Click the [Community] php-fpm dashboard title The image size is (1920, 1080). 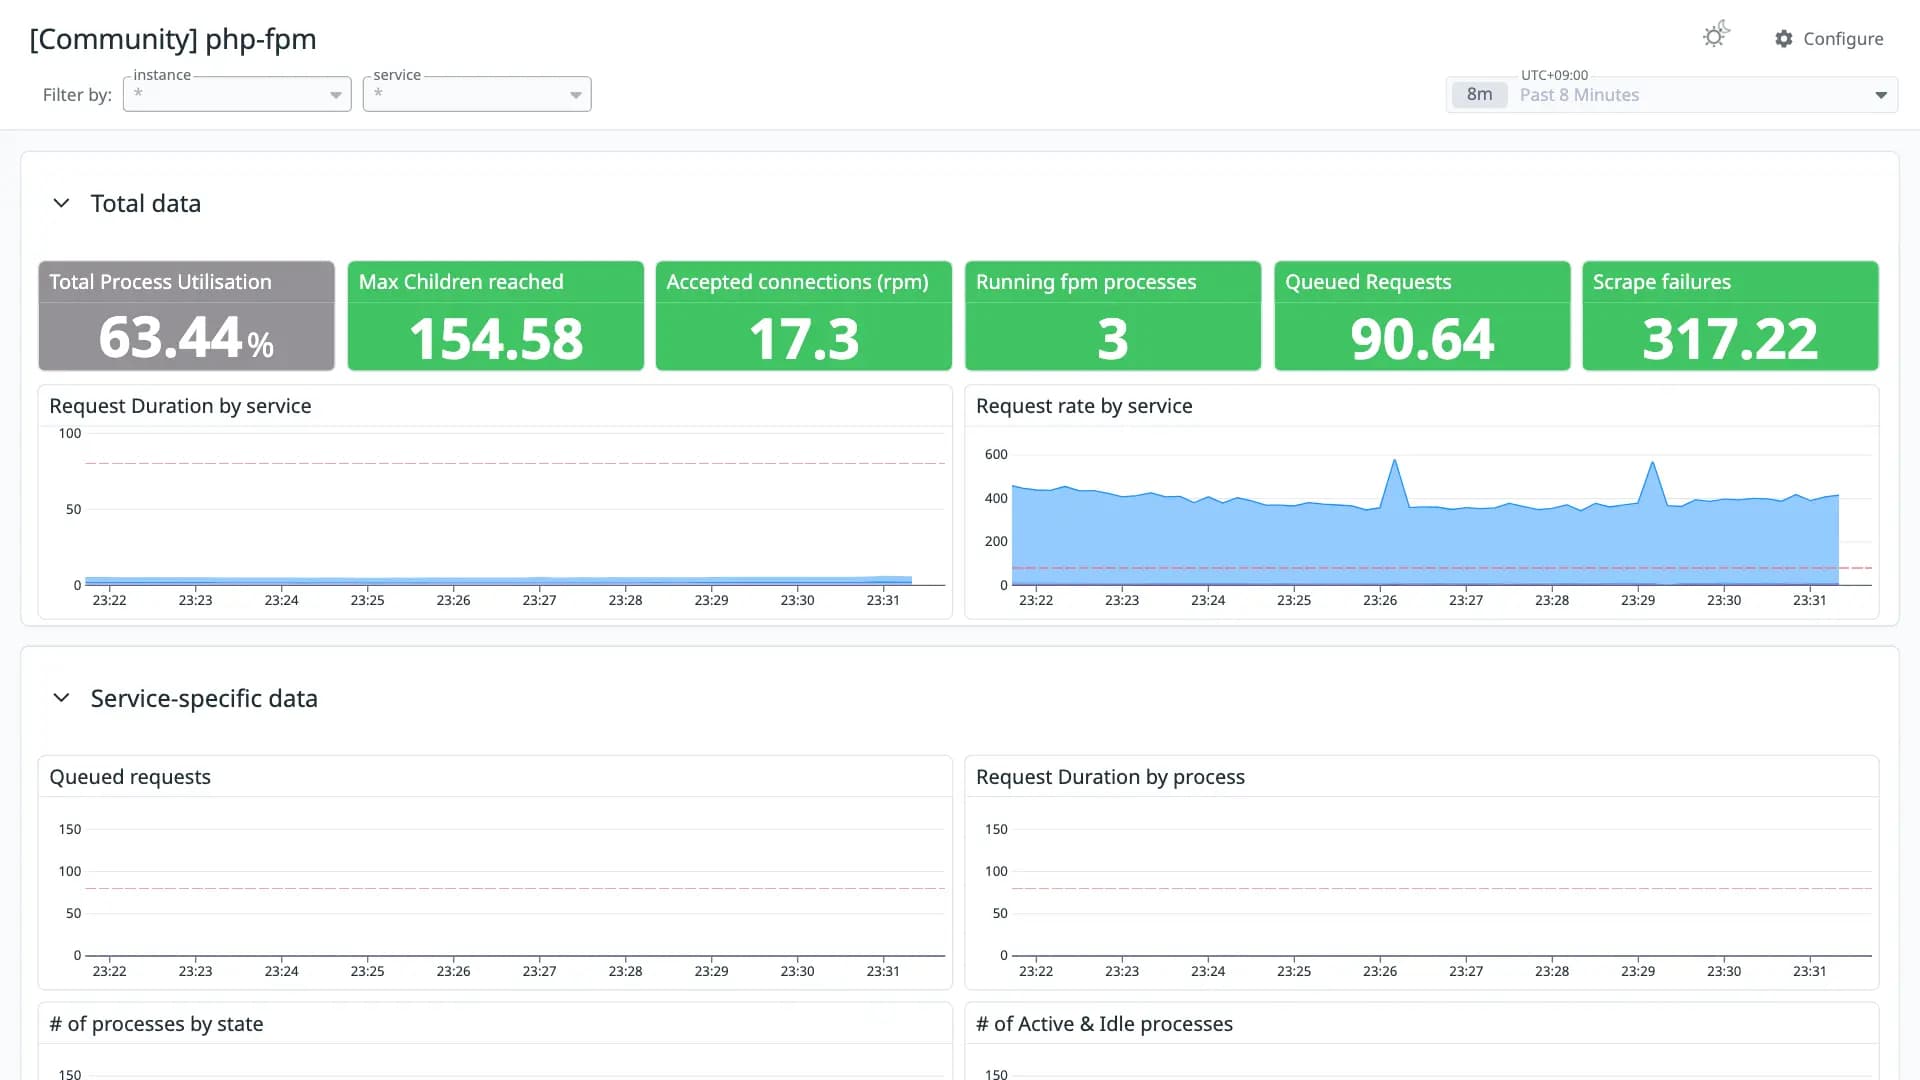click(173, 39)
